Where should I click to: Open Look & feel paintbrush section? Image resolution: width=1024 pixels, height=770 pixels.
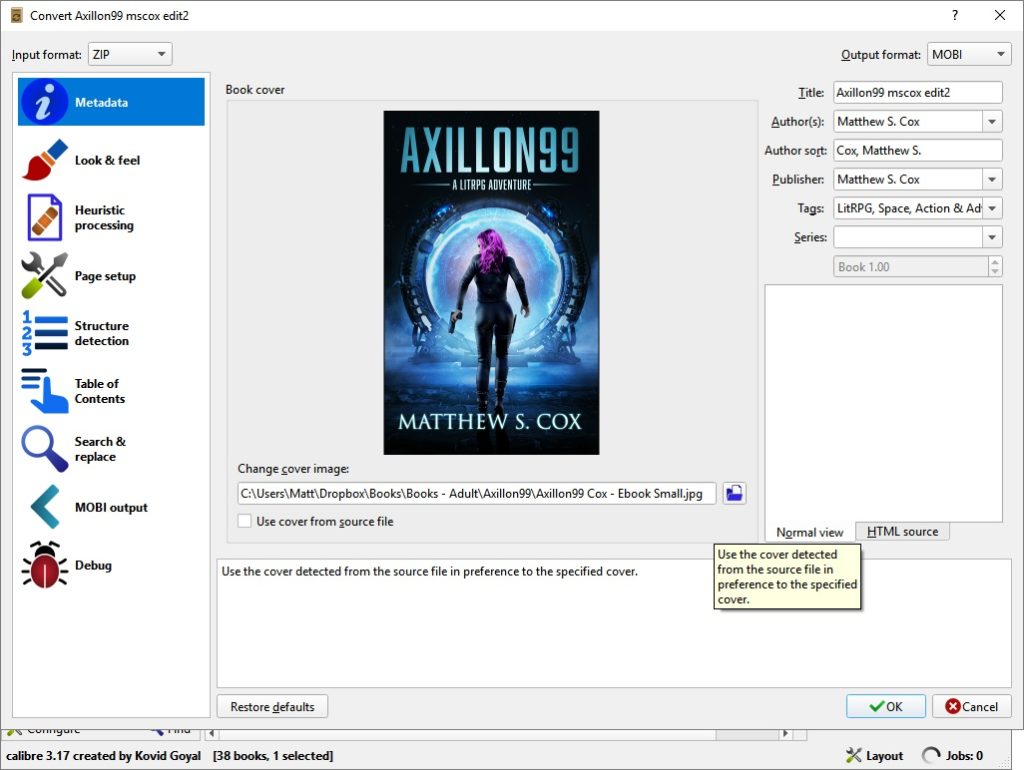point(111,160)
